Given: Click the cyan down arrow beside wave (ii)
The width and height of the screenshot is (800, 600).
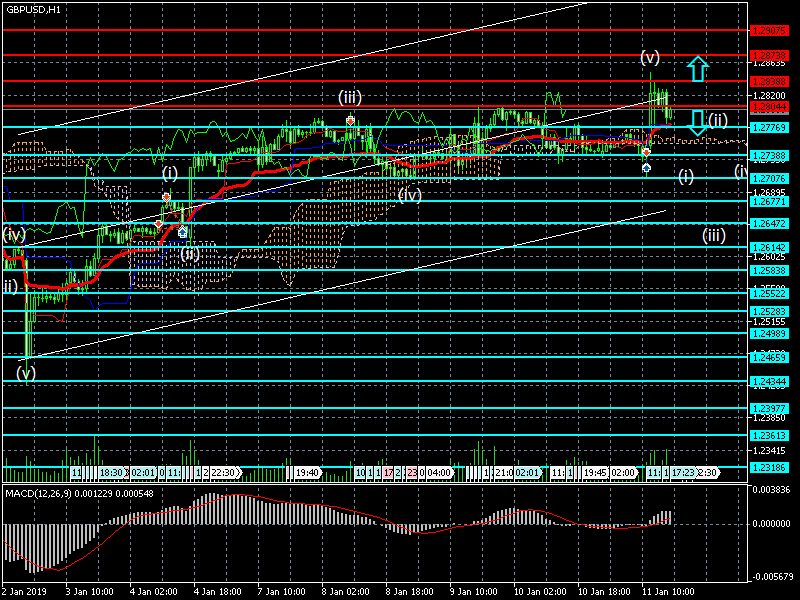Looking at the screenshot, I should tap(697, 122).
